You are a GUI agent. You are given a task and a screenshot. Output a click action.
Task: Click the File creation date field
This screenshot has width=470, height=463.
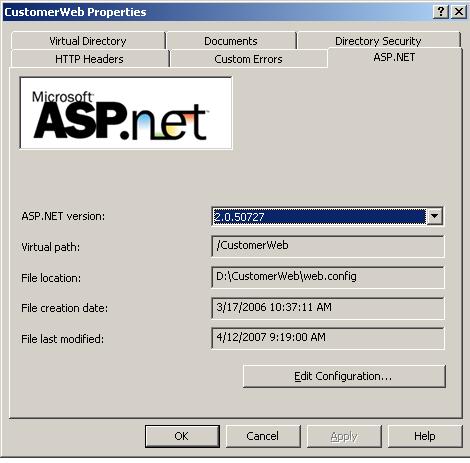pos(328,308)
